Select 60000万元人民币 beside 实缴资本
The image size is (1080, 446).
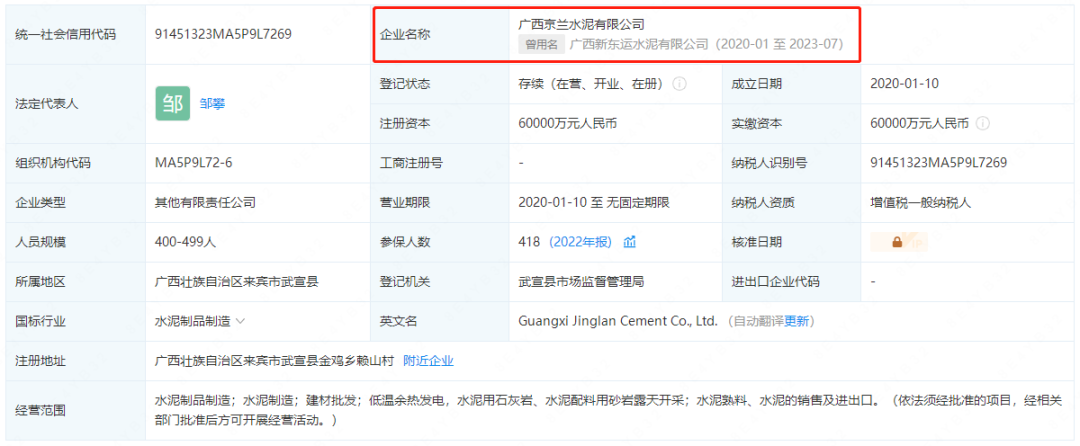click(920, 124)
